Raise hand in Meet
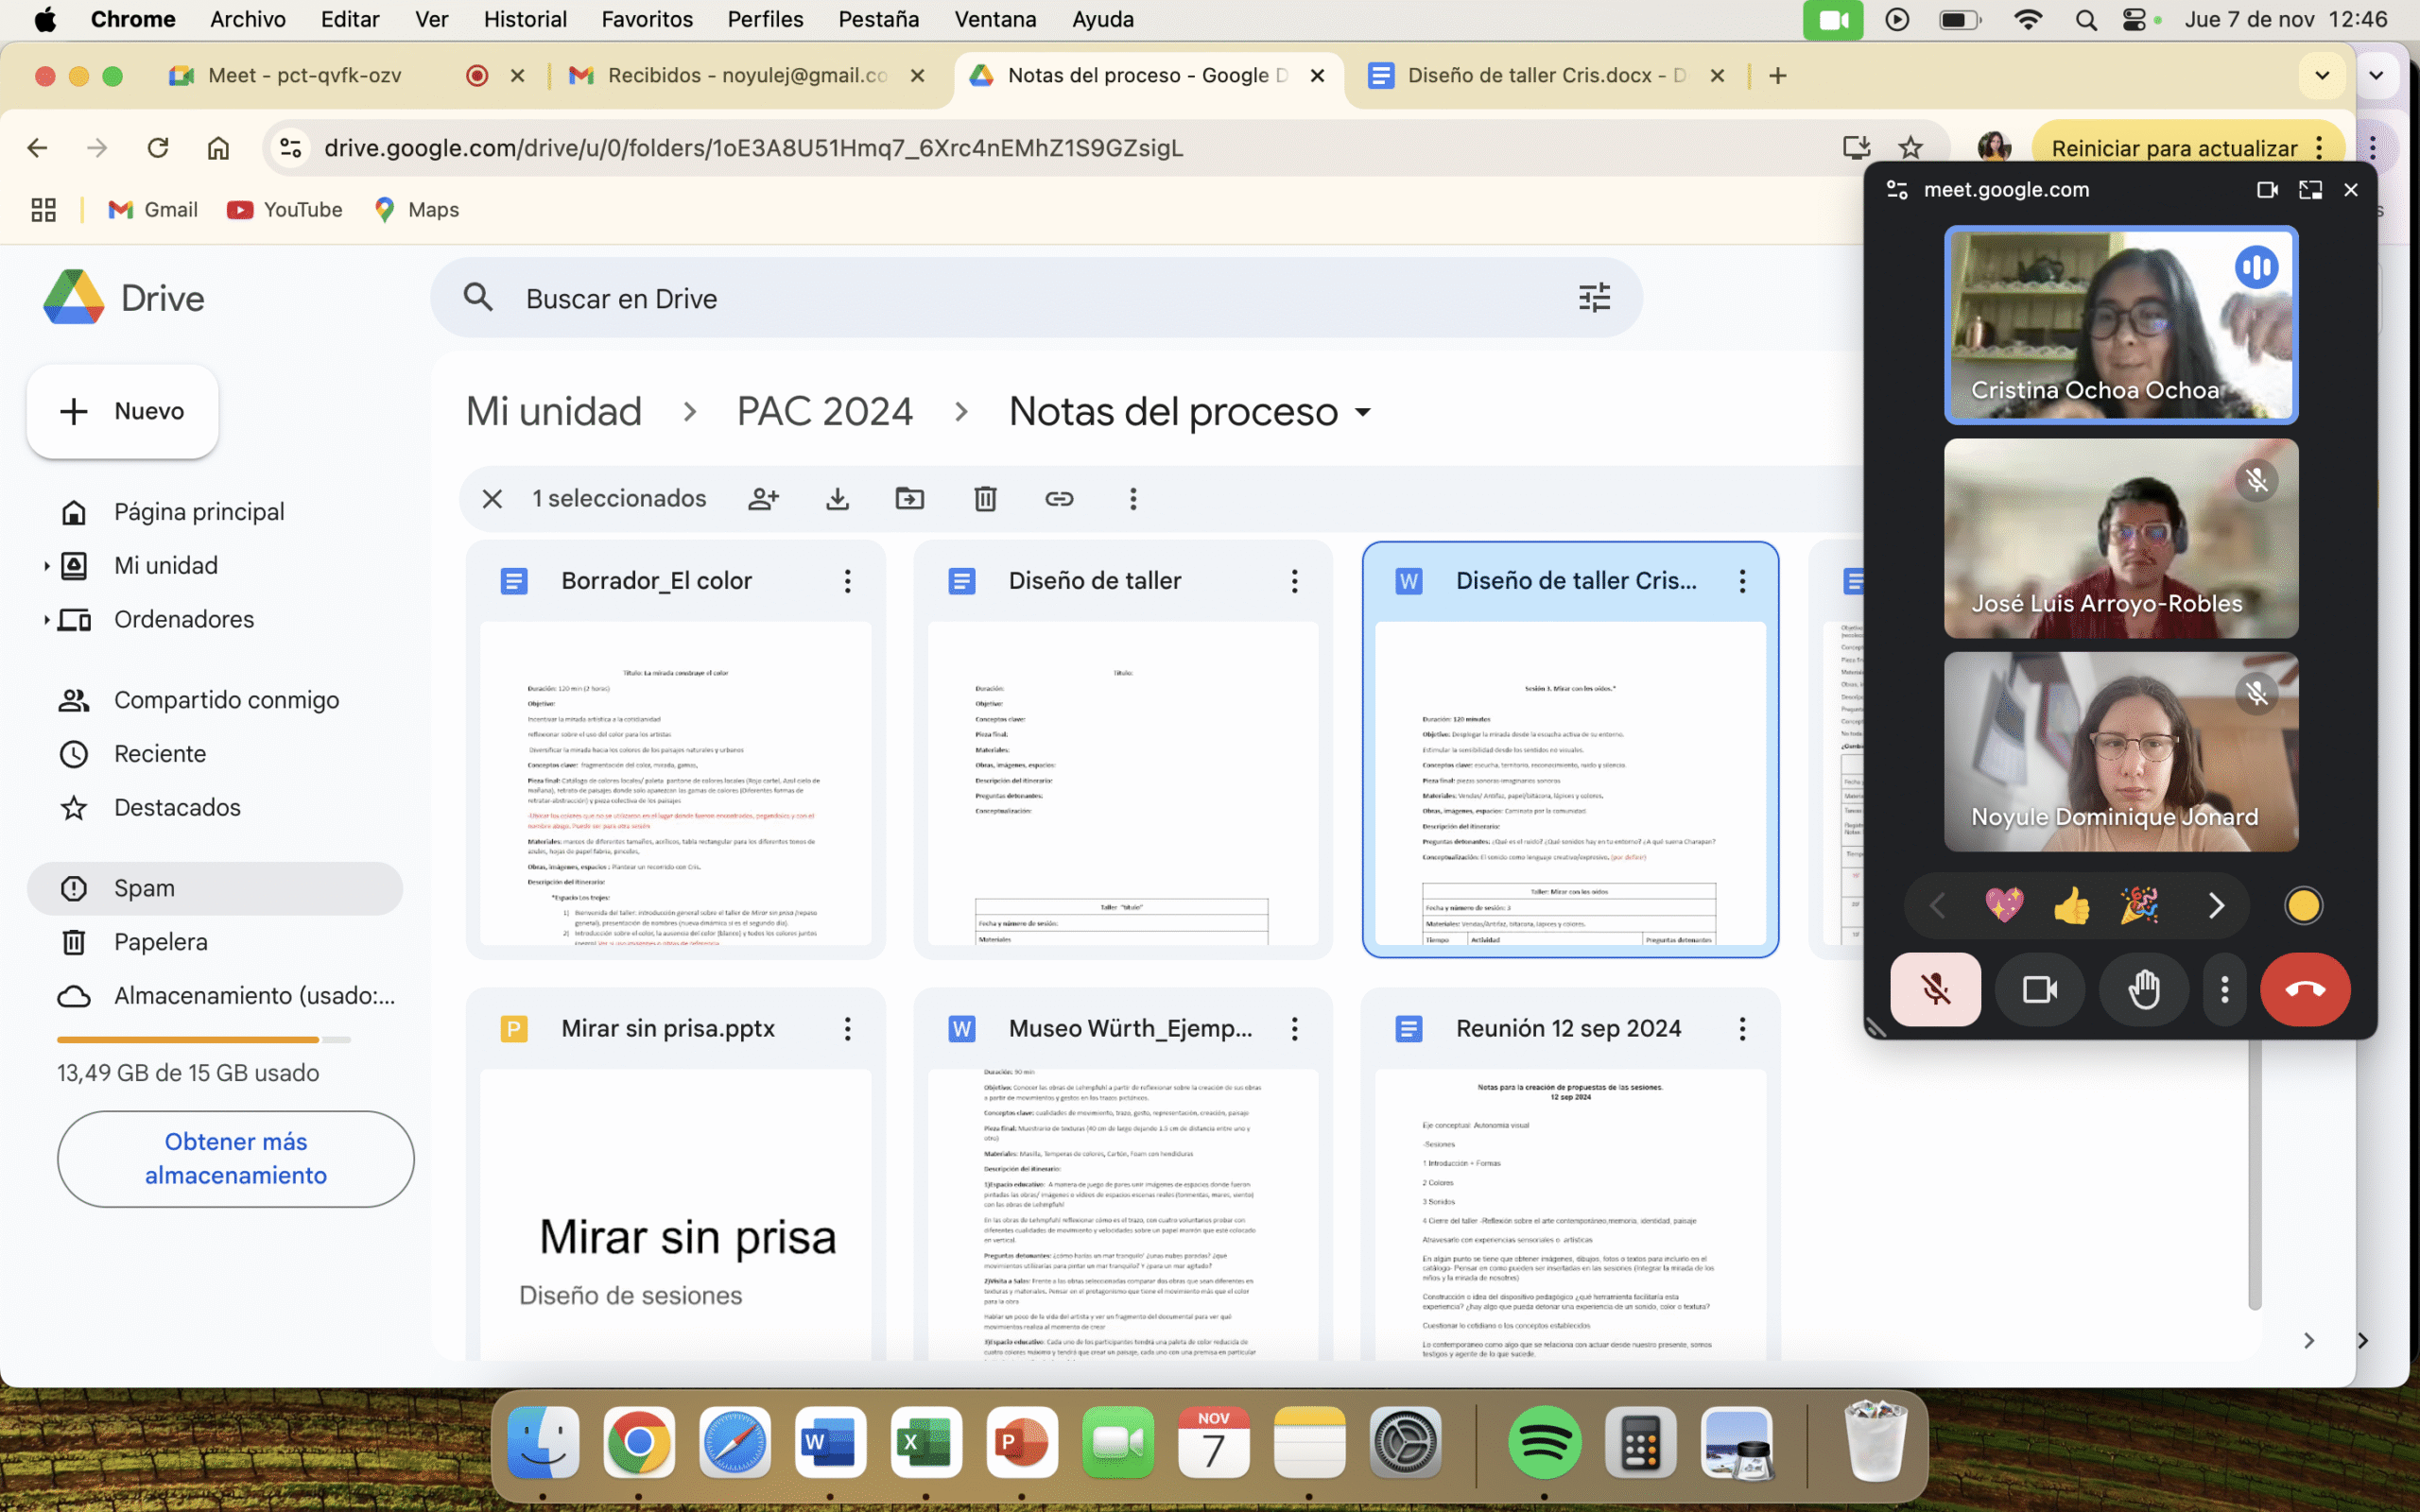This screenshot has width=2420, height=1512. (x=2143, y=990)
